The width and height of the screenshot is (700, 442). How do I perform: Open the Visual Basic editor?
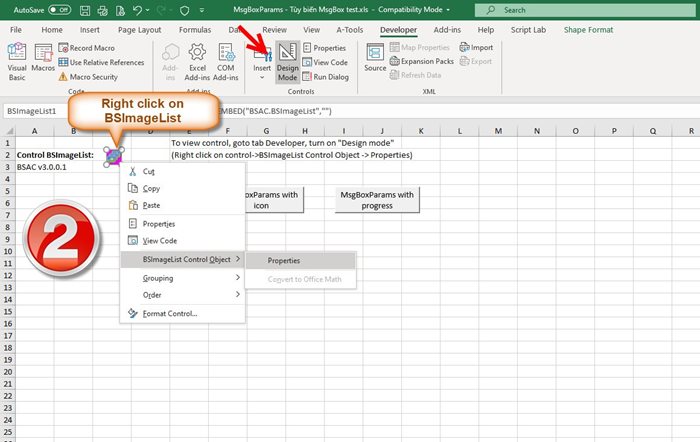17,62
